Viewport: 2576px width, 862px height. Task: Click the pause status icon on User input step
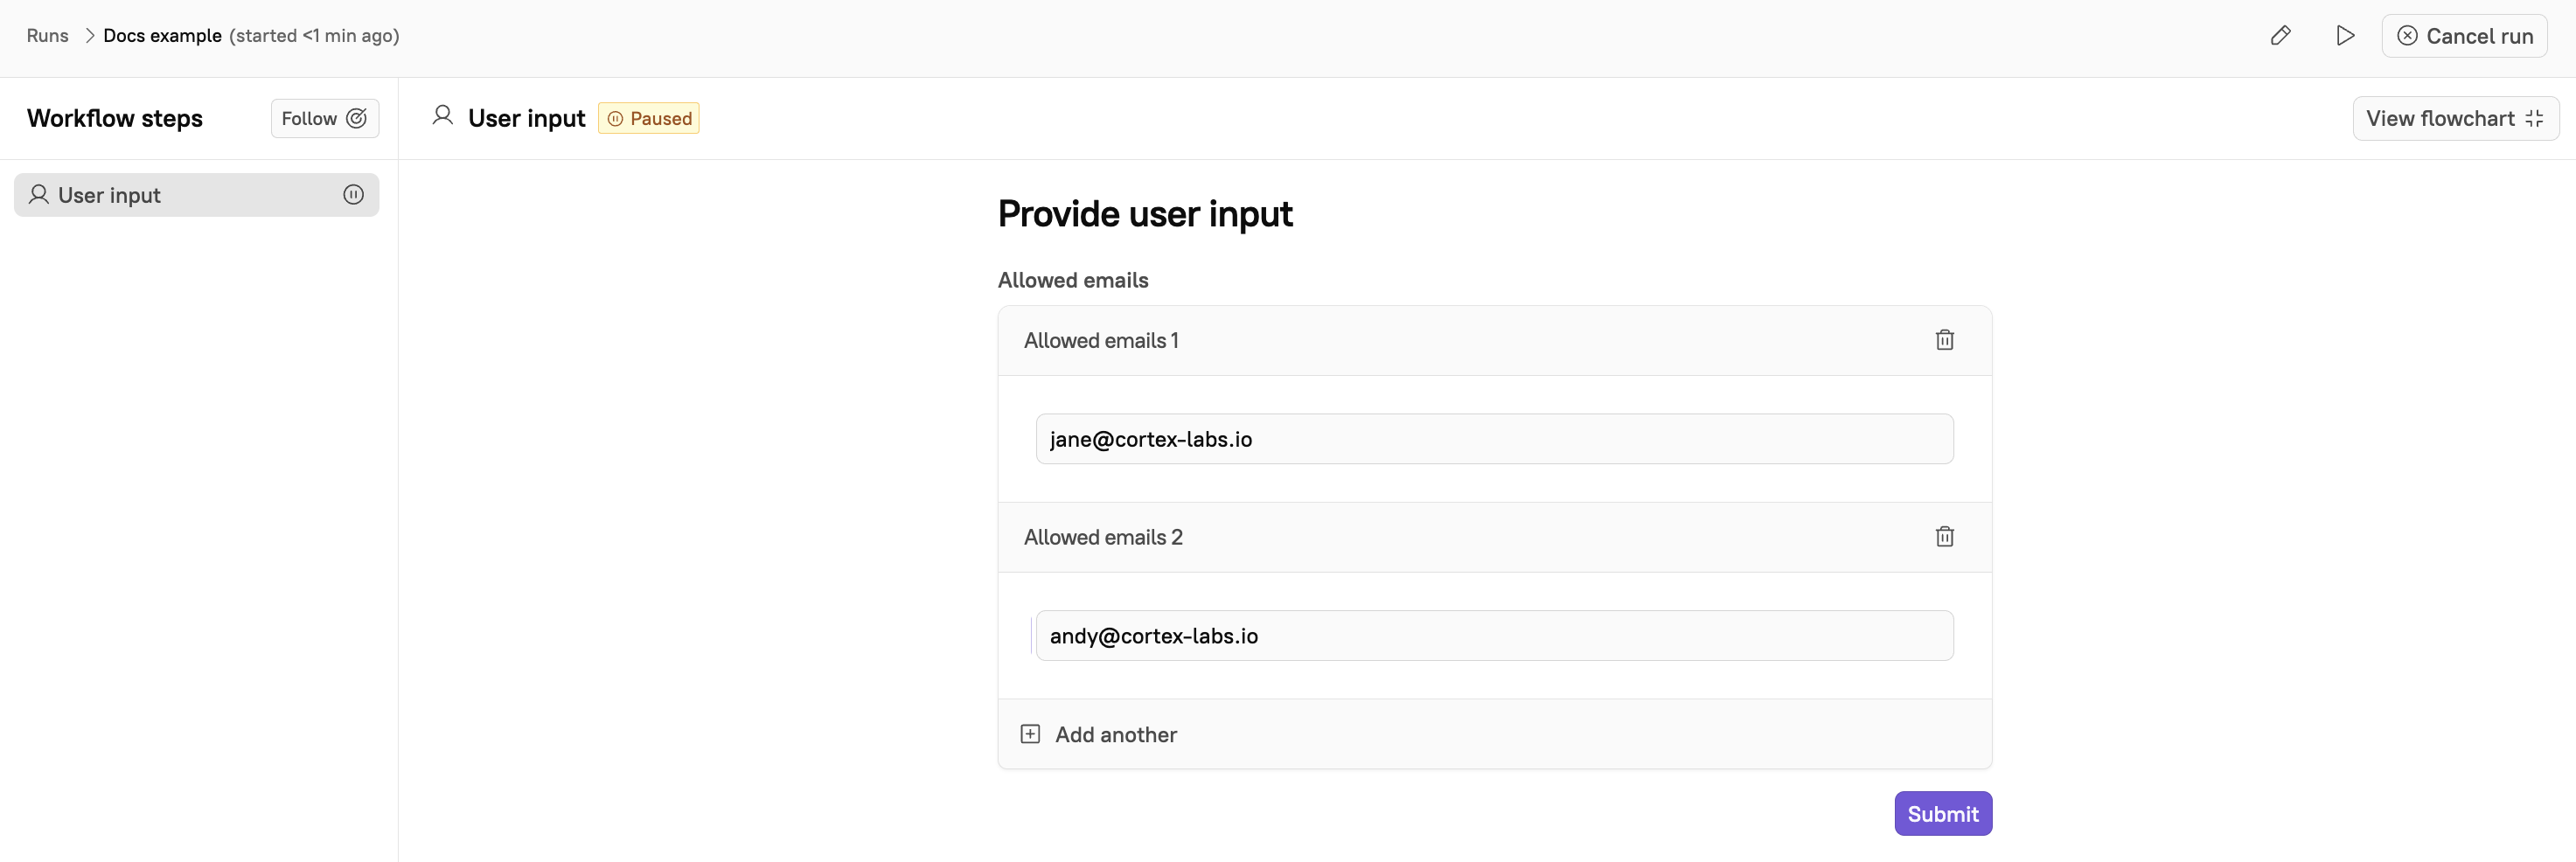353,195
